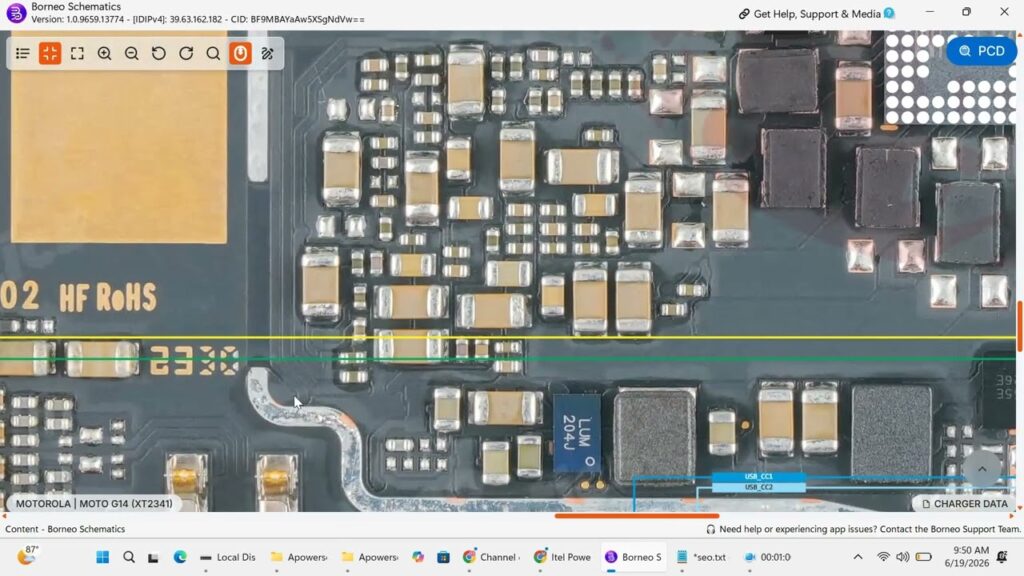Expand the system tray hidden icons chevron
The image size is (1024, 576).
click(858, 557)
